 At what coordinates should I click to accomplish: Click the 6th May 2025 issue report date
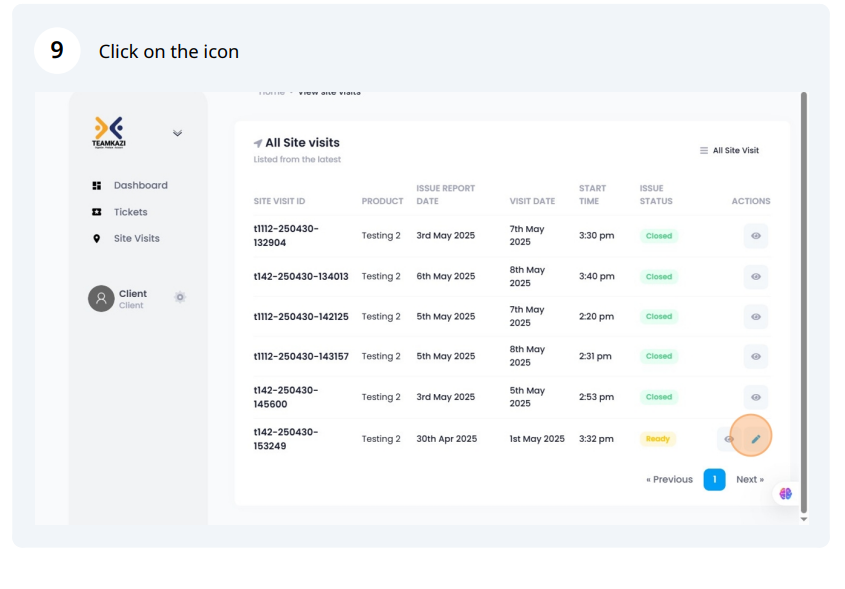coord(446,276)
